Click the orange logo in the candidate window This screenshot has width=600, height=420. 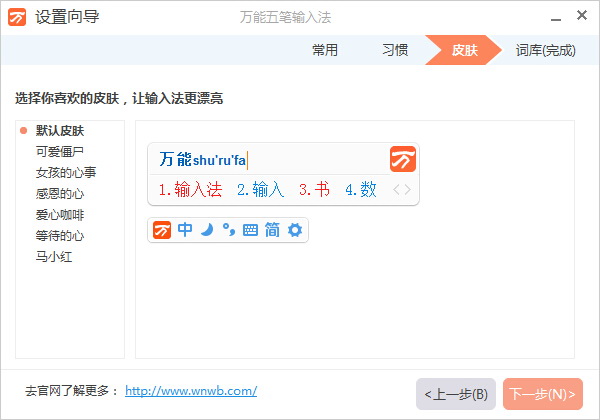(403, 159)
